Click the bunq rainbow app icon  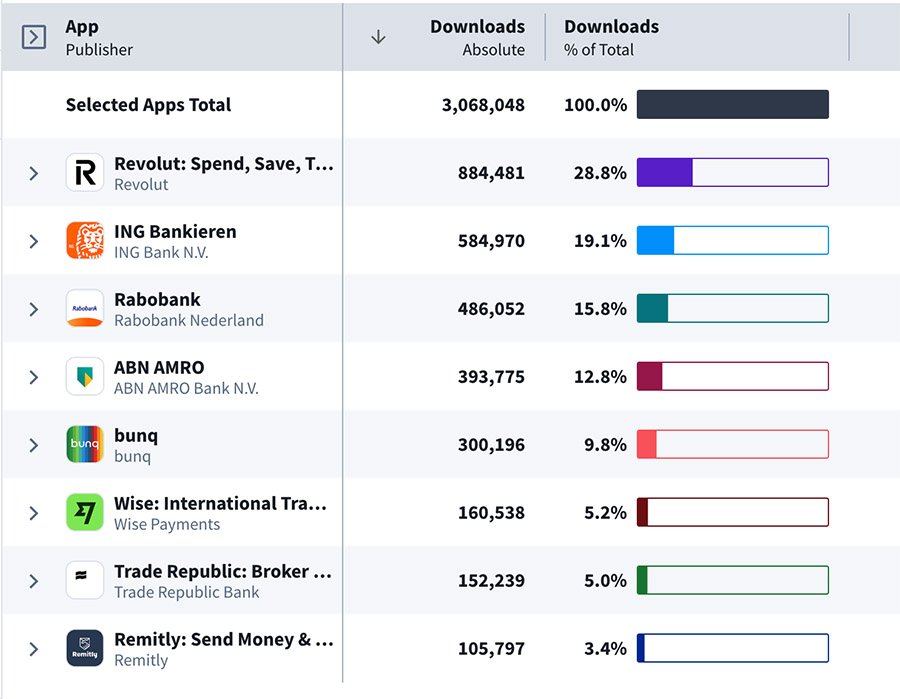[x=85, y=445]
